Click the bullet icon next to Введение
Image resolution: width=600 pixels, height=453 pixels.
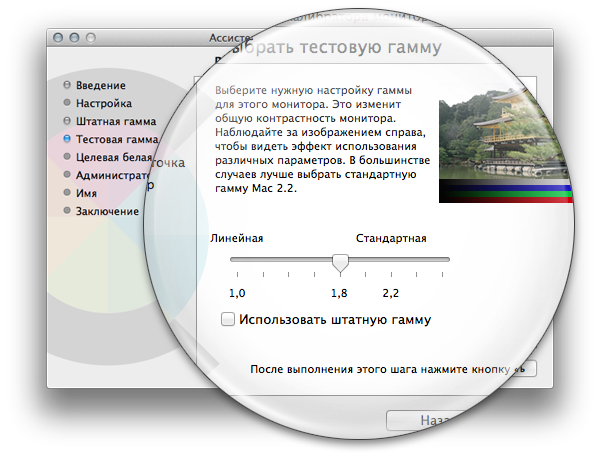point(67,85)
